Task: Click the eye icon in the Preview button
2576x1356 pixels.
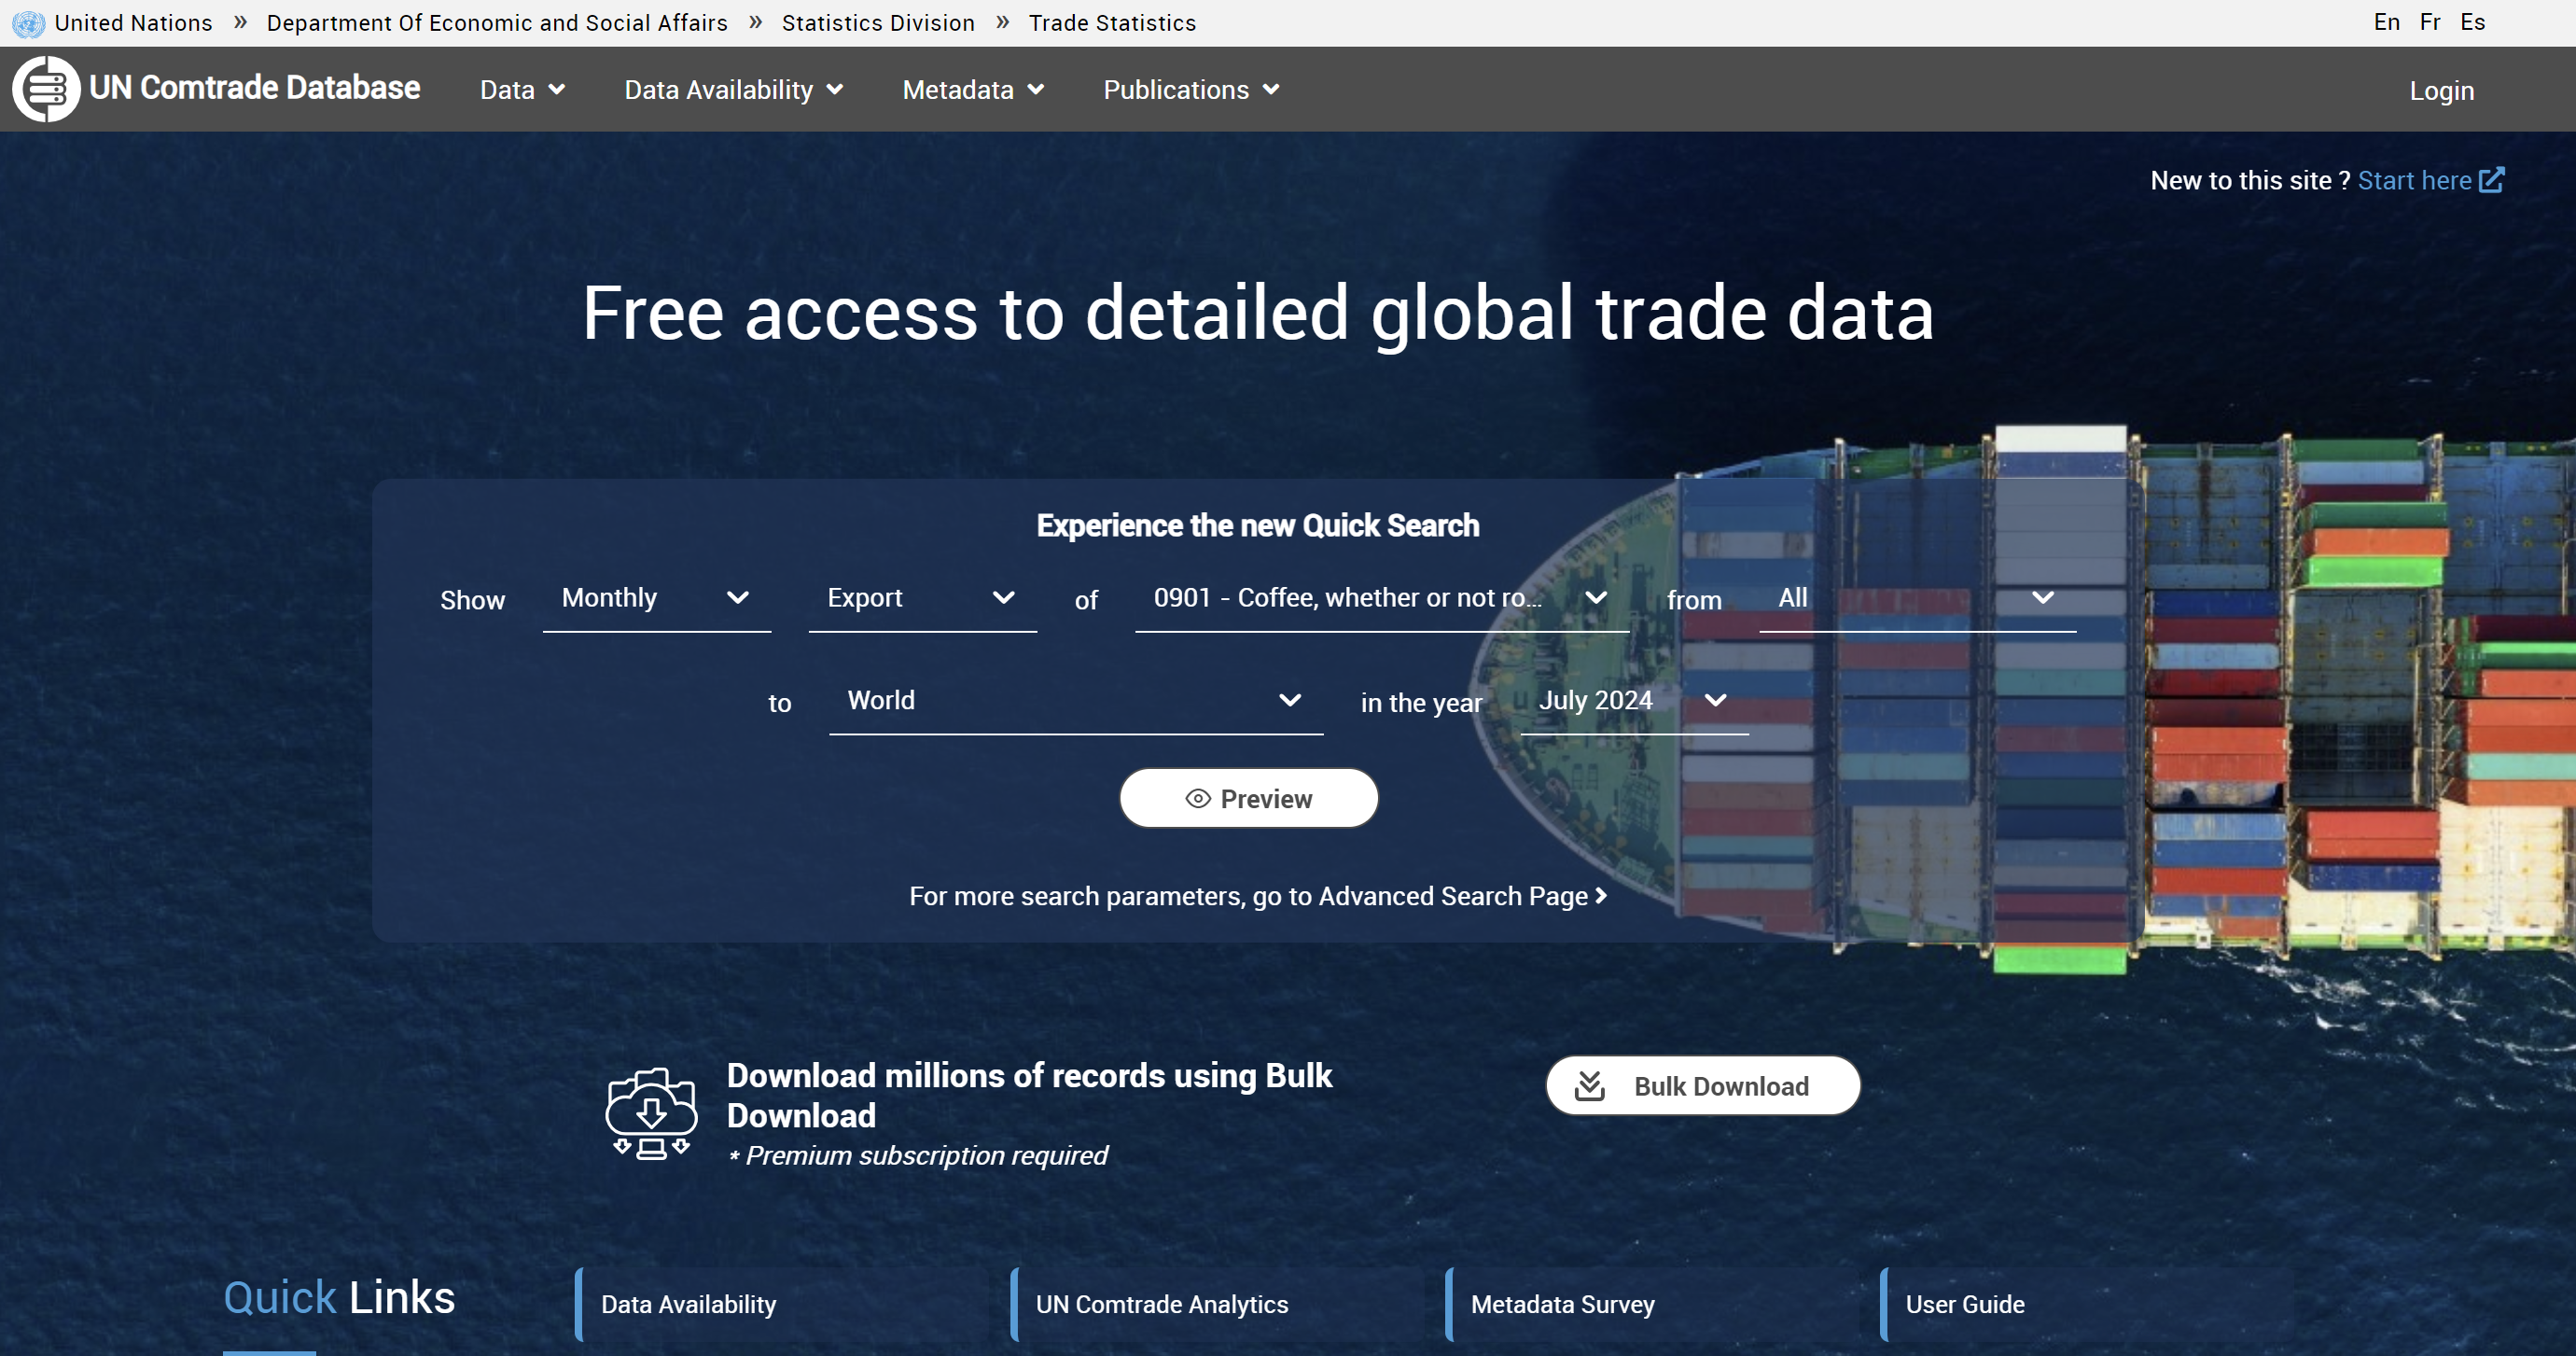Action: (x=1197, y=798)
